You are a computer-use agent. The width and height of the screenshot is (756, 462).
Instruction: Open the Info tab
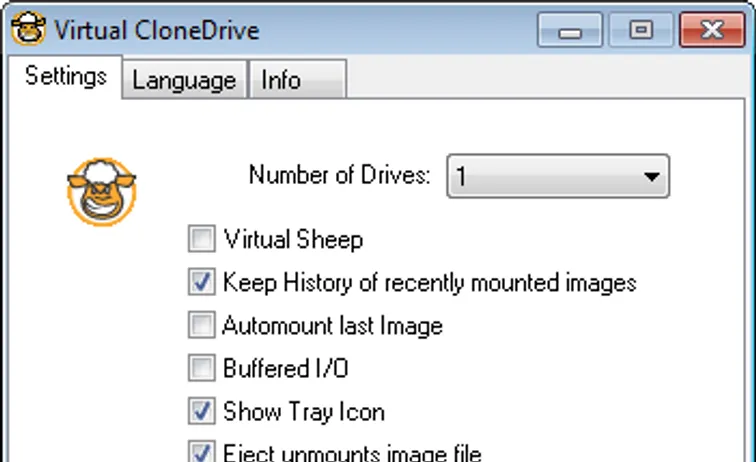(281, 80)
